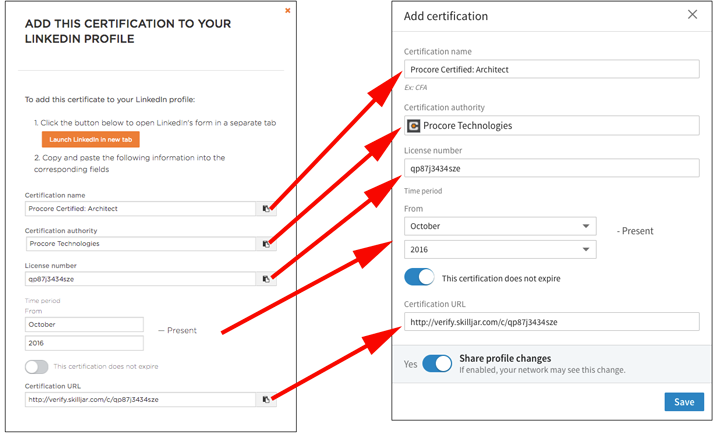Screen dimensions: 715x433
Task: Click LinkedIn Certification URL field
Action: click(551, 322)
